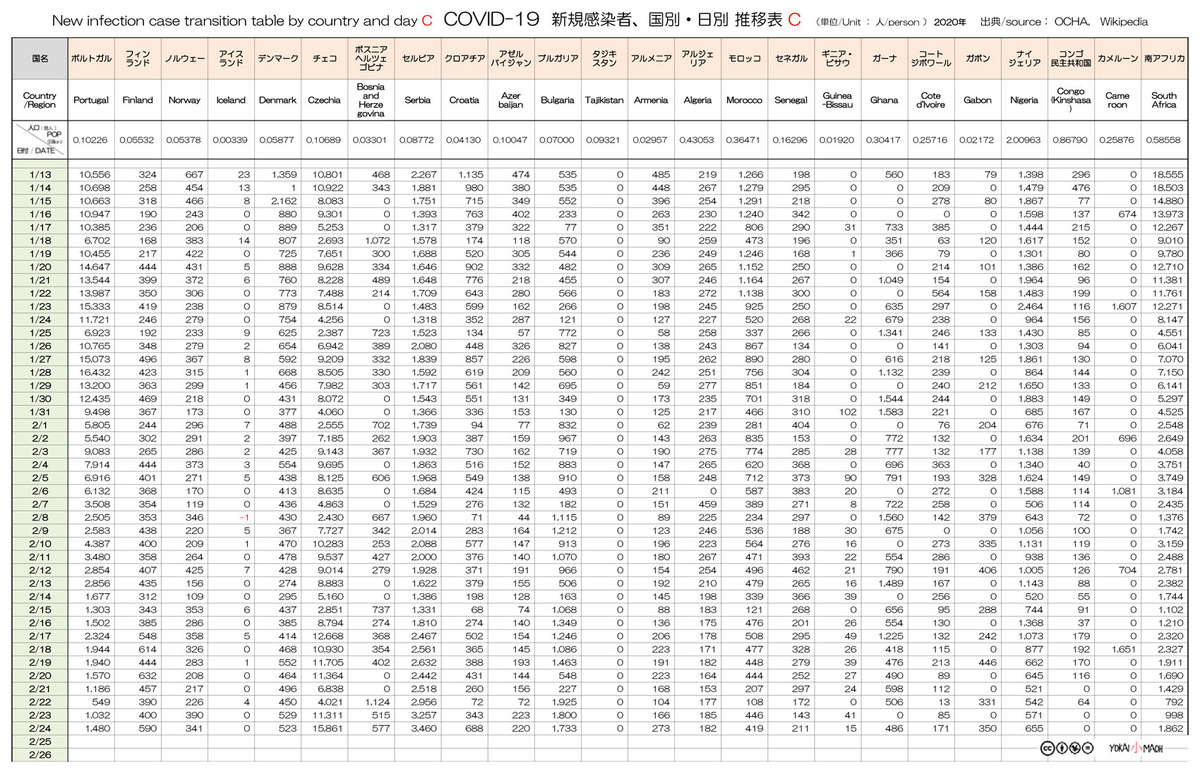Select the 'Nigeria' column header
The height and width of the screenshot is (769, 1200).
click(x=1024, y=101)
